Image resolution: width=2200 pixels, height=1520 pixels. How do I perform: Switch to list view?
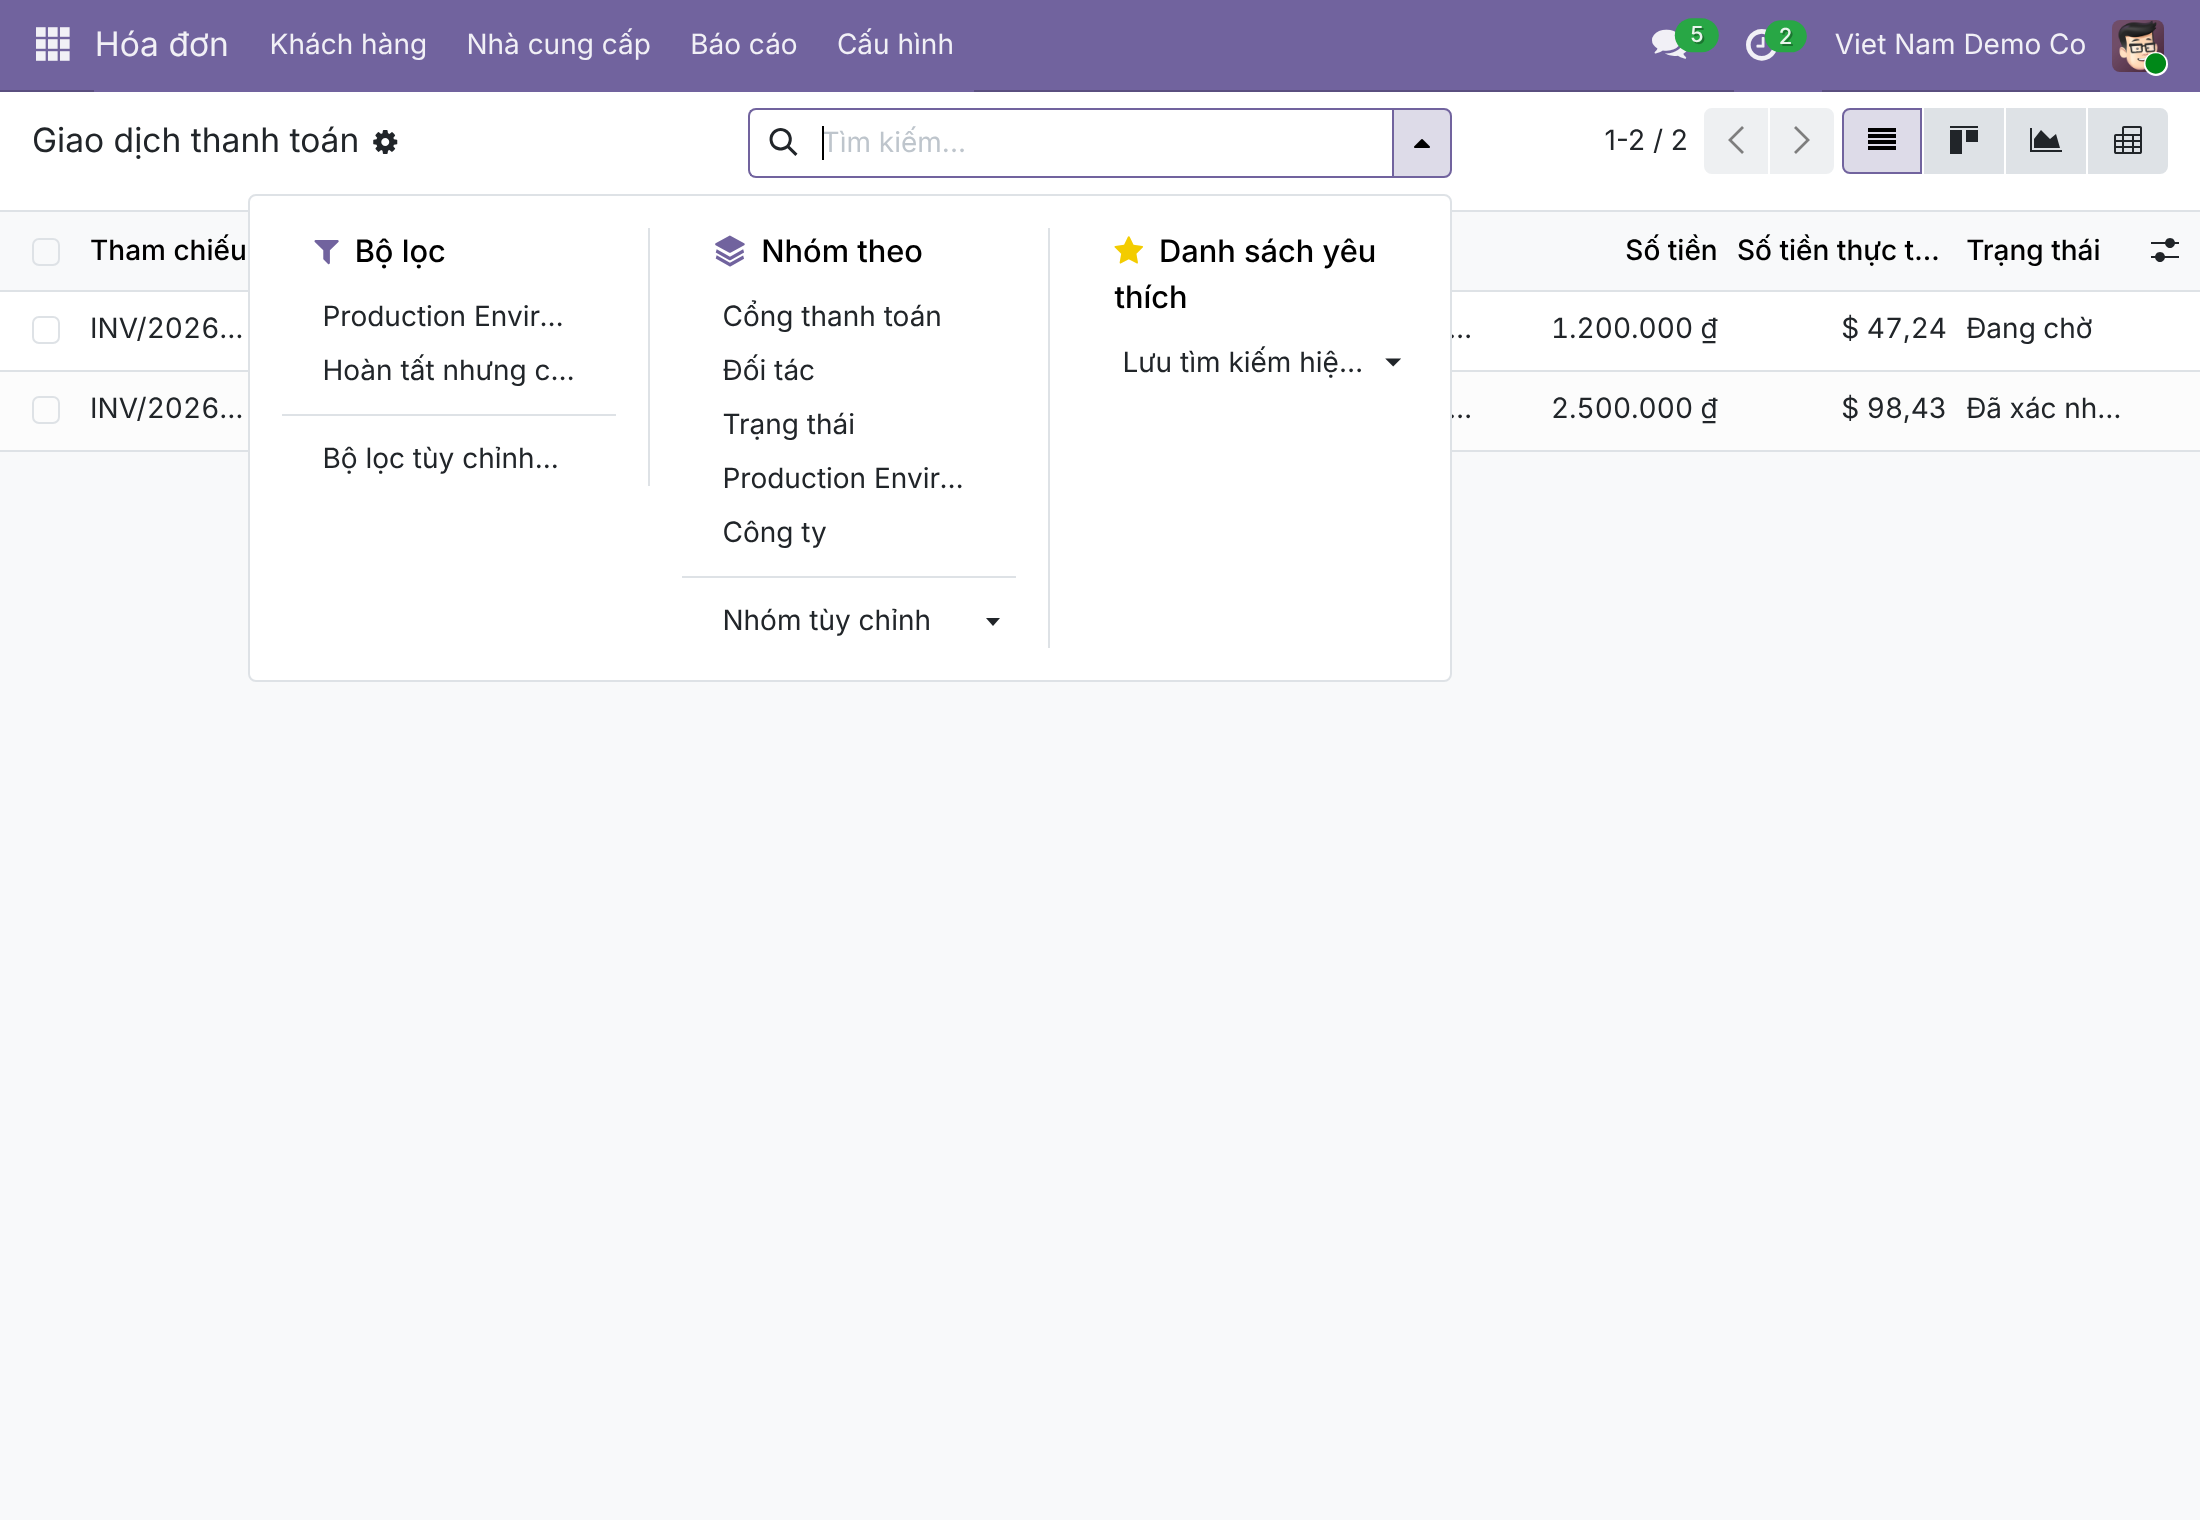pos(1882,141)
